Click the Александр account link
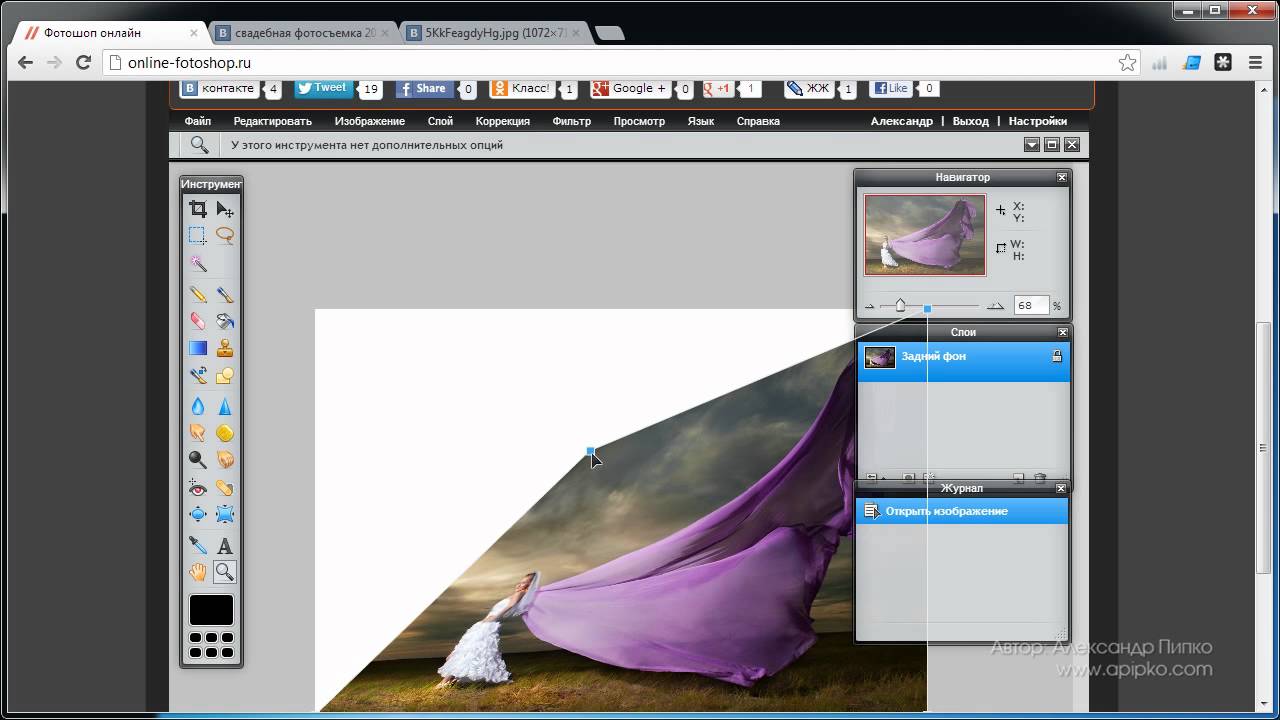Screen dimensions: 1280x720 [901, 121]
